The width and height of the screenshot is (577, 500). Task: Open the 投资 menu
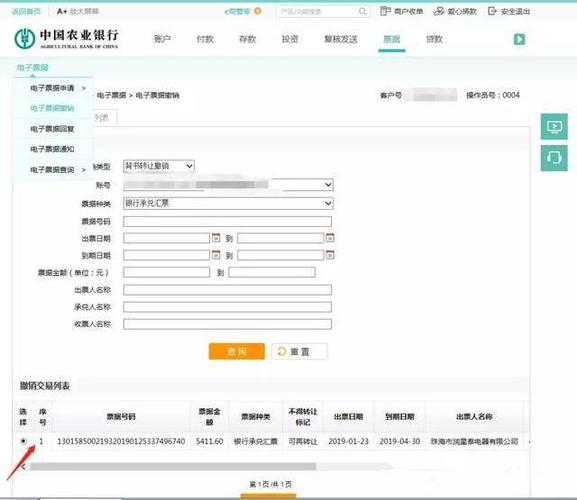(290, 39)
